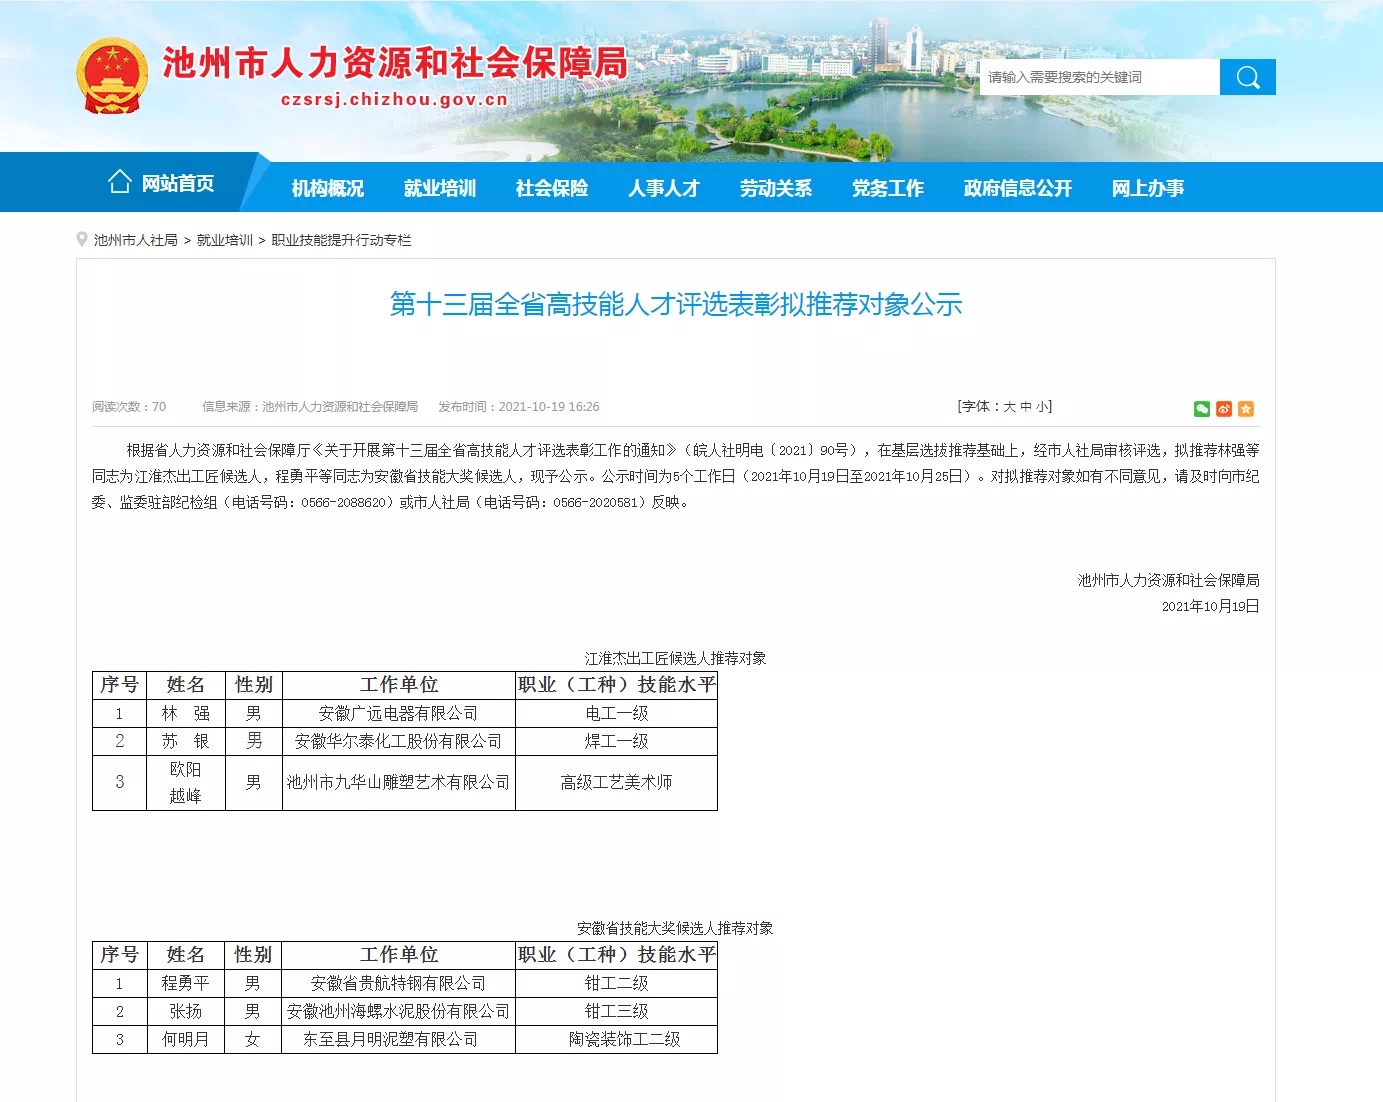
Task: Click the cell 安徽广远电器有限公司
Action: tap(399, 713)
